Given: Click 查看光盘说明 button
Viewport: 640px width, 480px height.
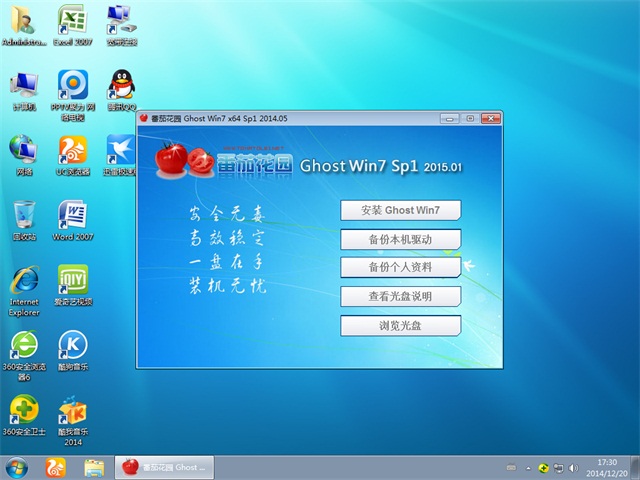Looking at the screenshot, I should tap(400, 296).
